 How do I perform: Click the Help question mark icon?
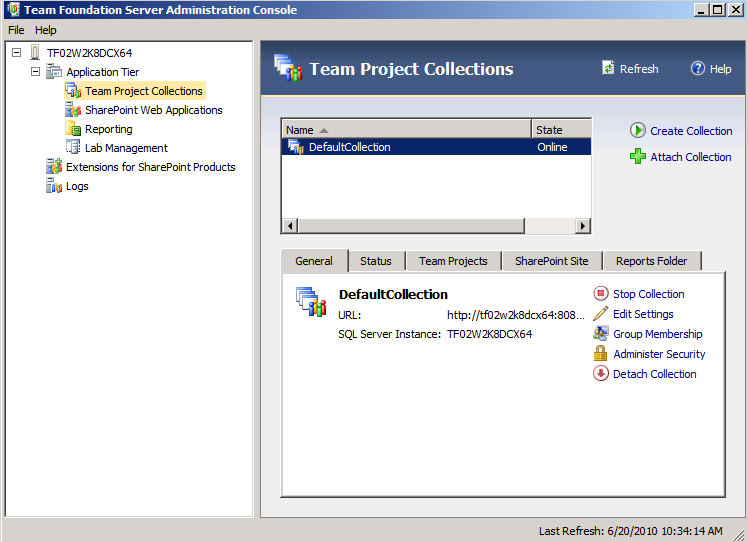697,68
